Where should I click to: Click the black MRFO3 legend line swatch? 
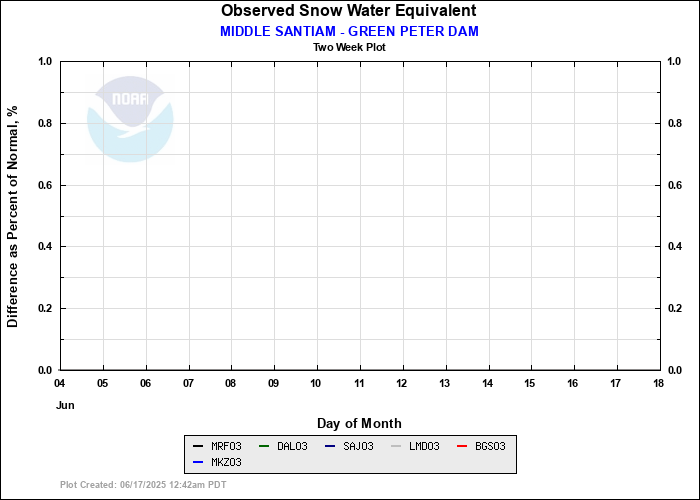(198, 446)
